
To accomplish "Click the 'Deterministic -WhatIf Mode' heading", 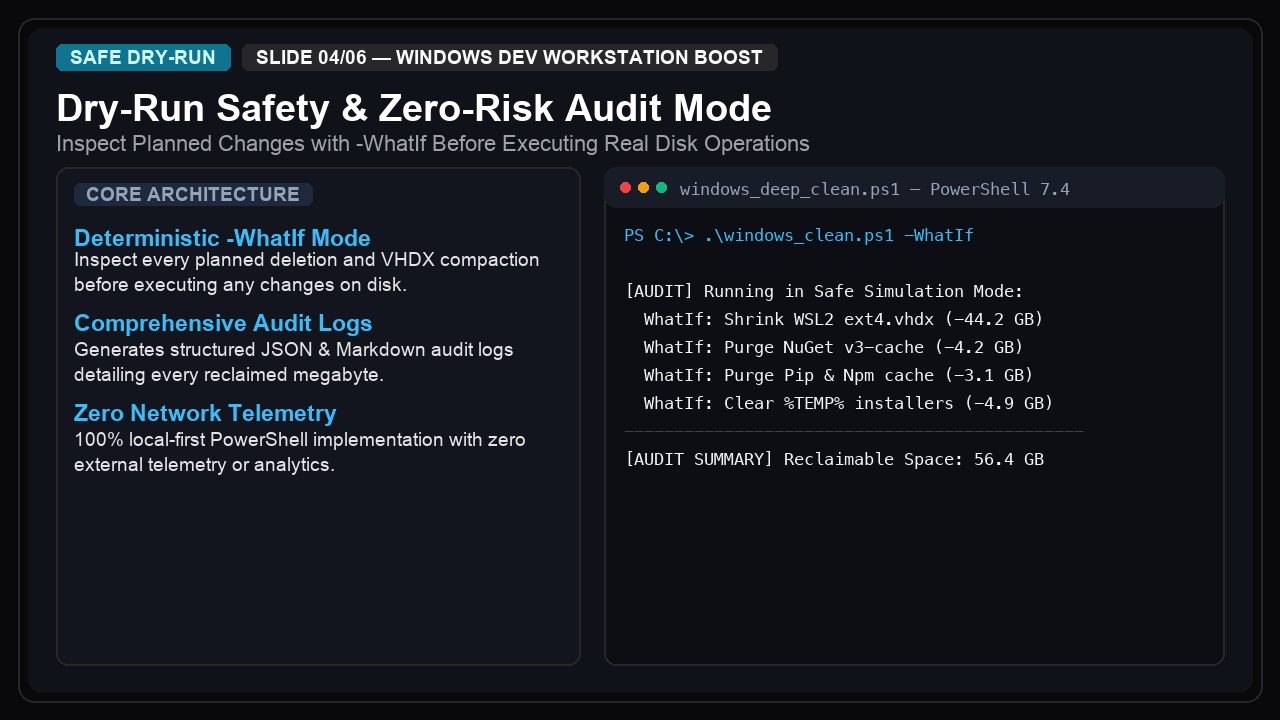I will [x=222, y=238].
